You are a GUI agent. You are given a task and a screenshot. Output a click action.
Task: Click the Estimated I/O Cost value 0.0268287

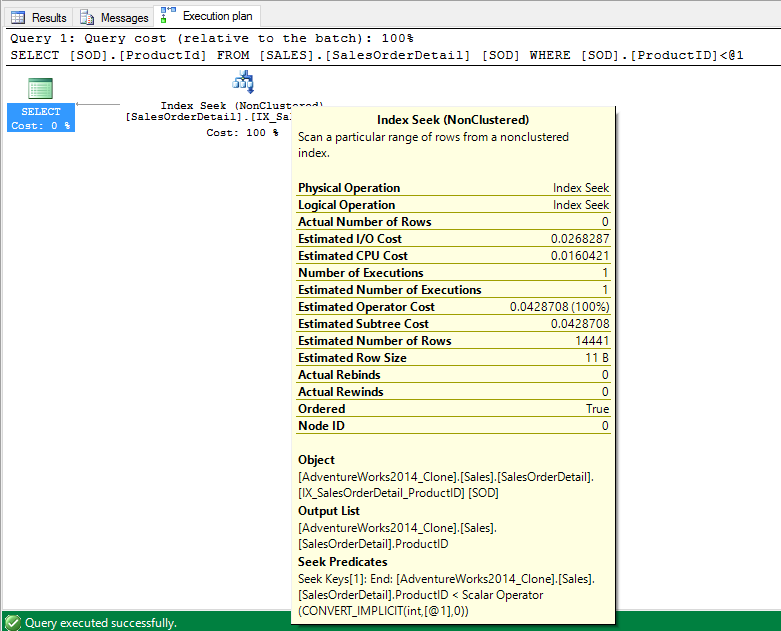(x=580, y=239)
